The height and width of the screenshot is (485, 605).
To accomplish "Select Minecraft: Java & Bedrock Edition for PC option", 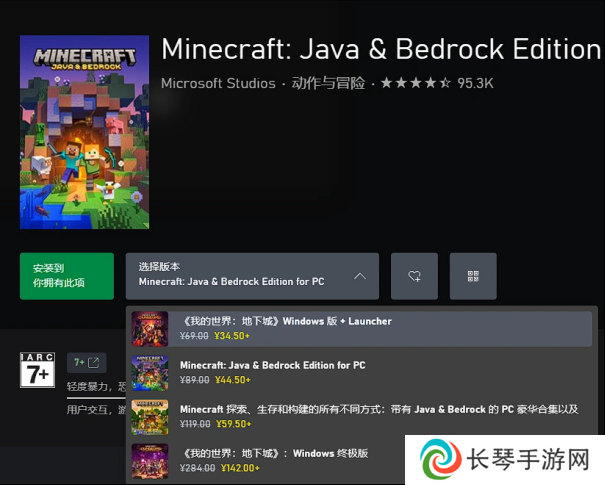I will [x=362, y=373].
